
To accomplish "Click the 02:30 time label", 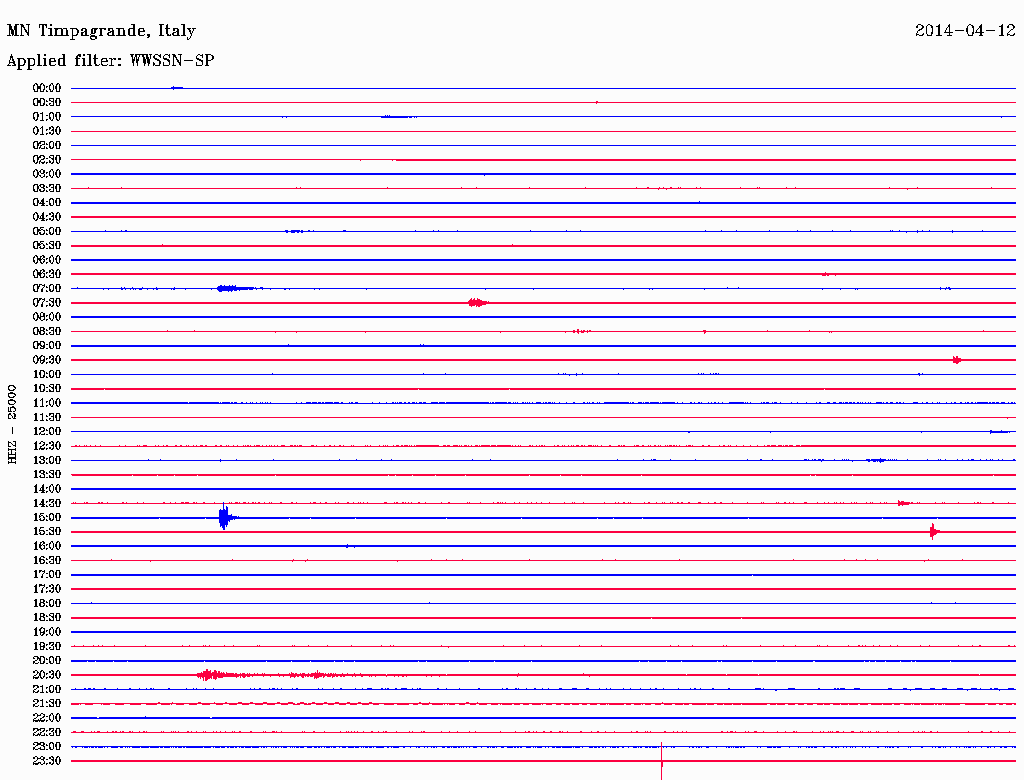I will (x=47, y=160).
